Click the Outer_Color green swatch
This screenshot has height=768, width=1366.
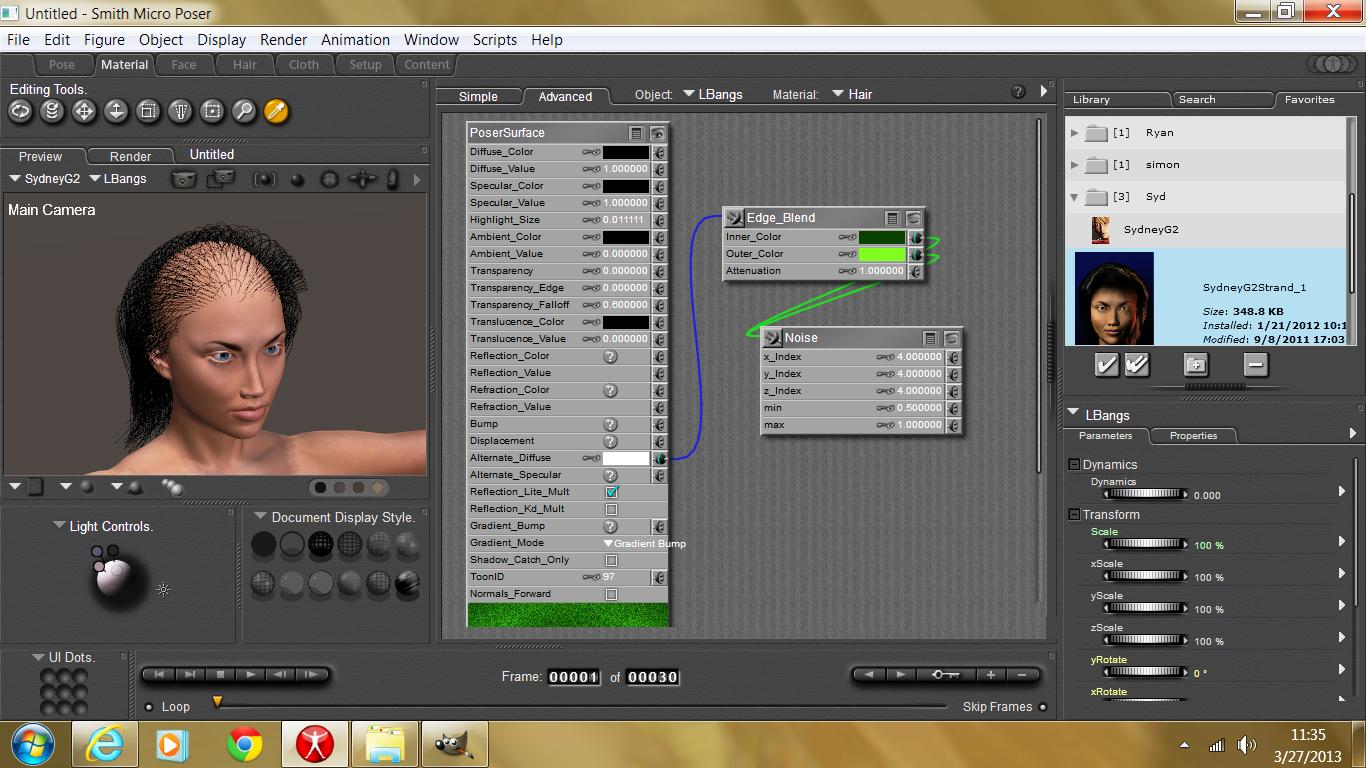point(881,254)
